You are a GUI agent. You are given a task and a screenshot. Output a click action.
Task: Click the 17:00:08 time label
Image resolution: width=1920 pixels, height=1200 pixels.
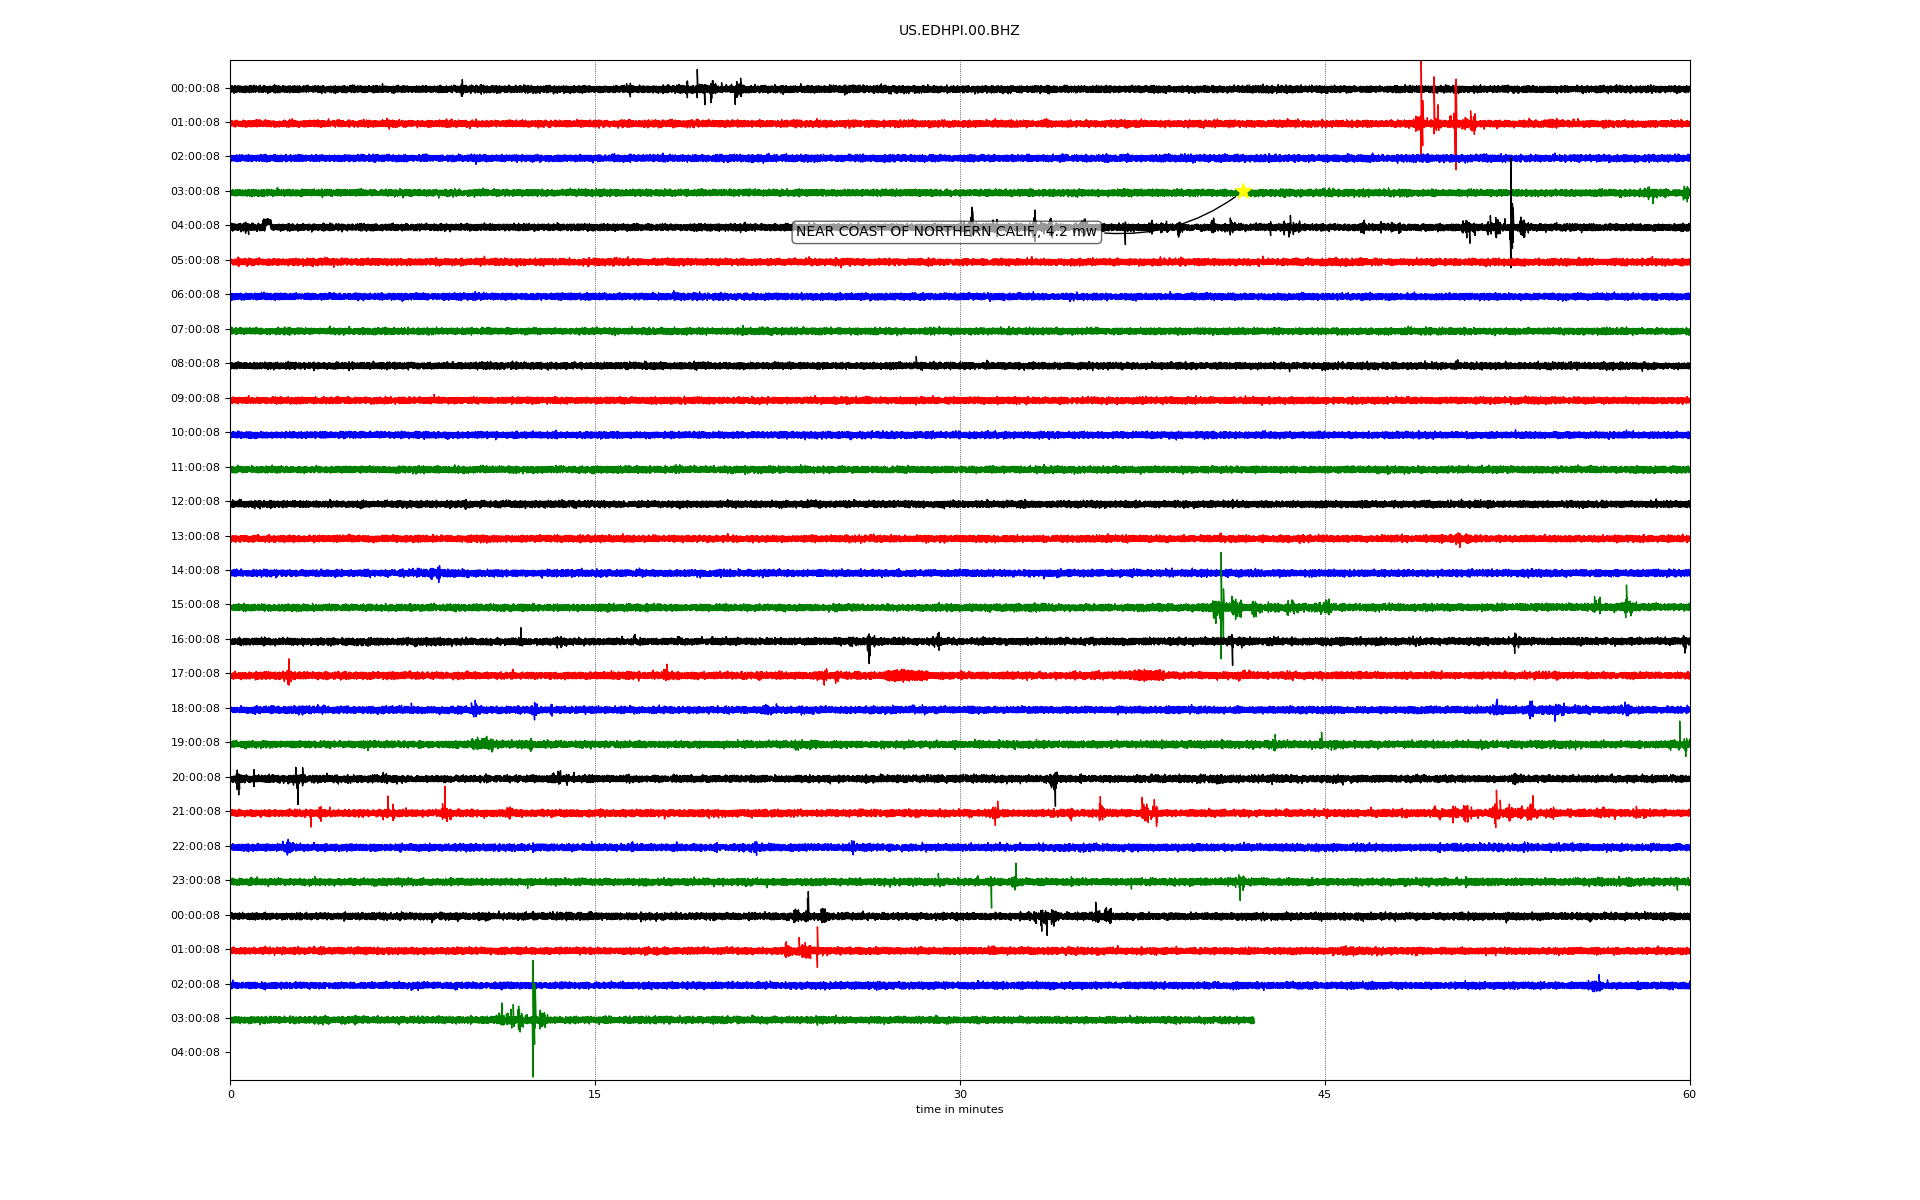point(195,674)
